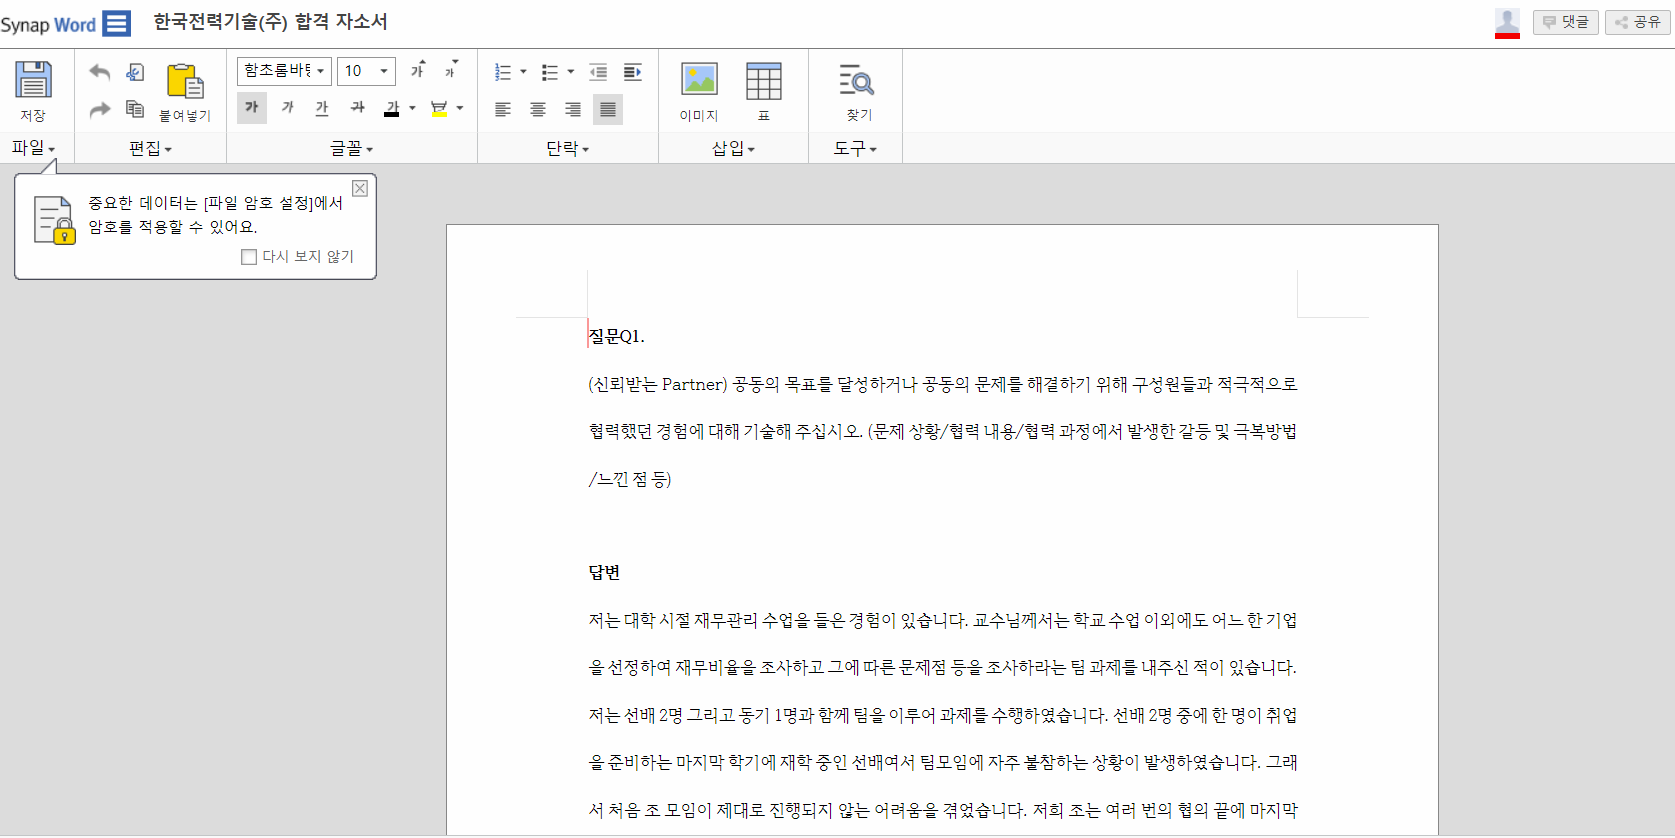Apply numbered list
This screenshot has height=838, width=1675.
point(503,72)
